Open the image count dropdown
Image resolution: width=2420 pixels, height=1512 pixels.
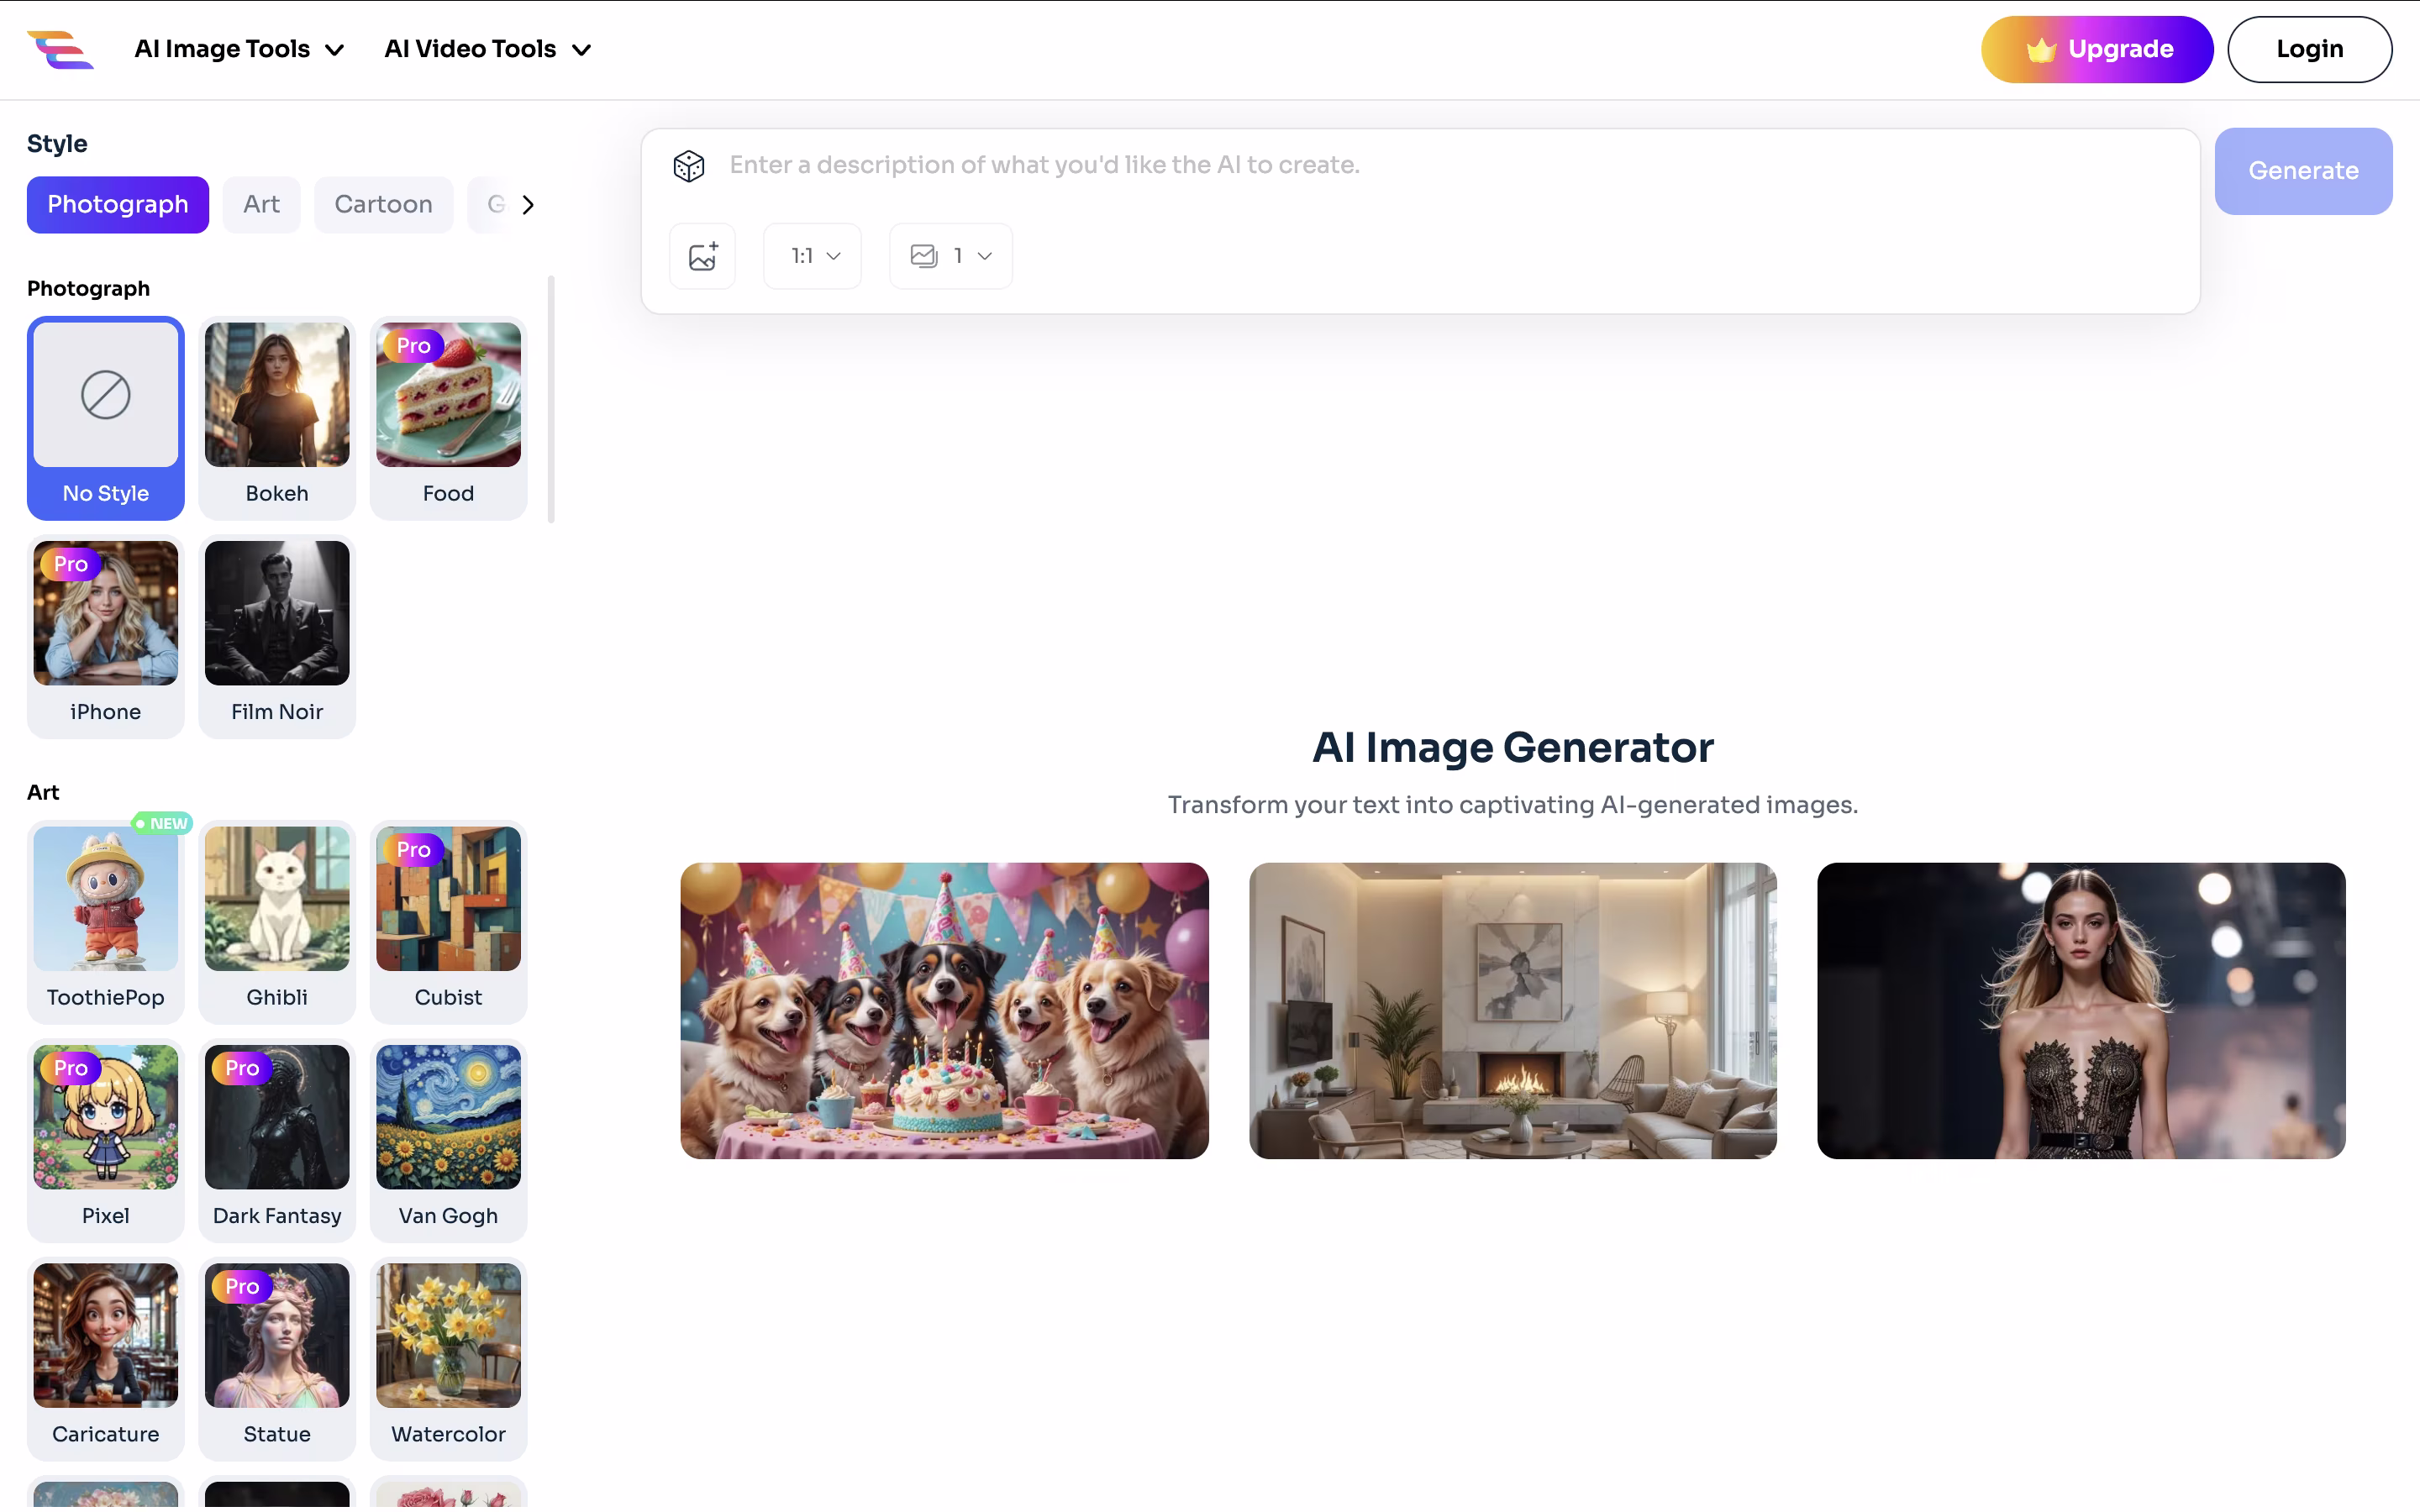point(951,256)
